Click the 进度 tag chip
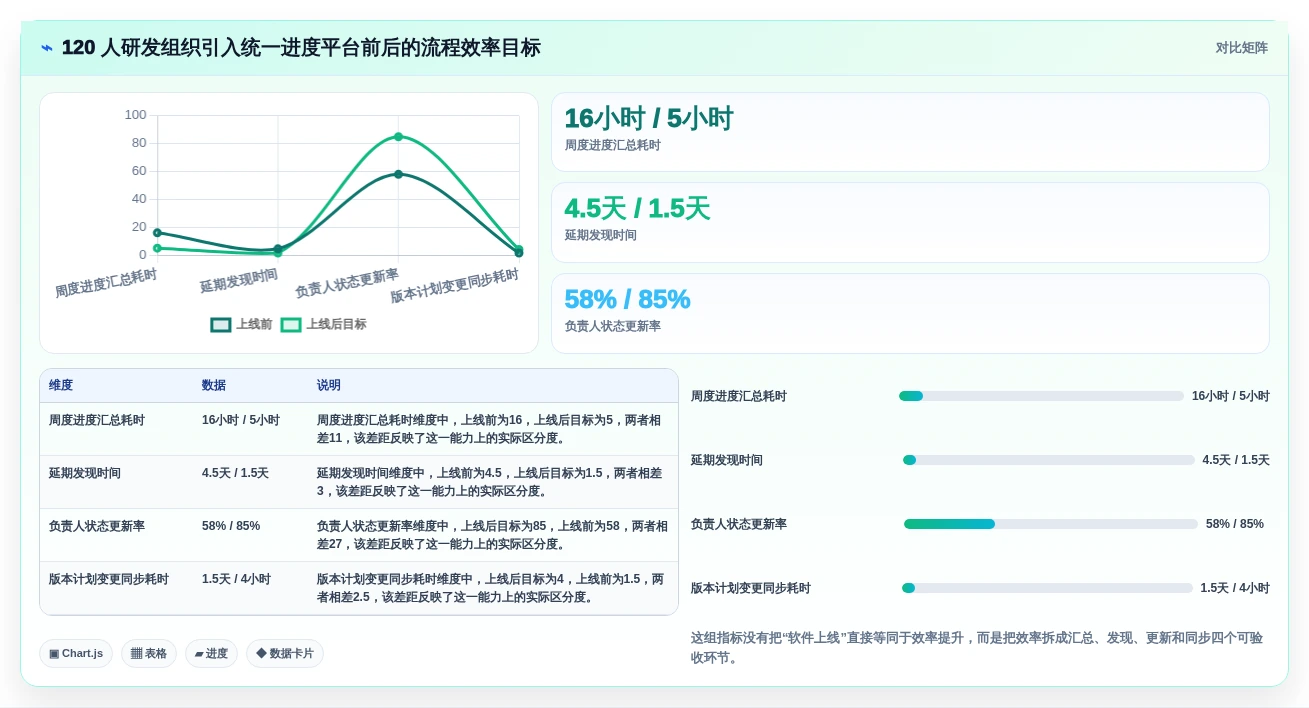This screenshot has width=1309, height=708. [211, 653]
